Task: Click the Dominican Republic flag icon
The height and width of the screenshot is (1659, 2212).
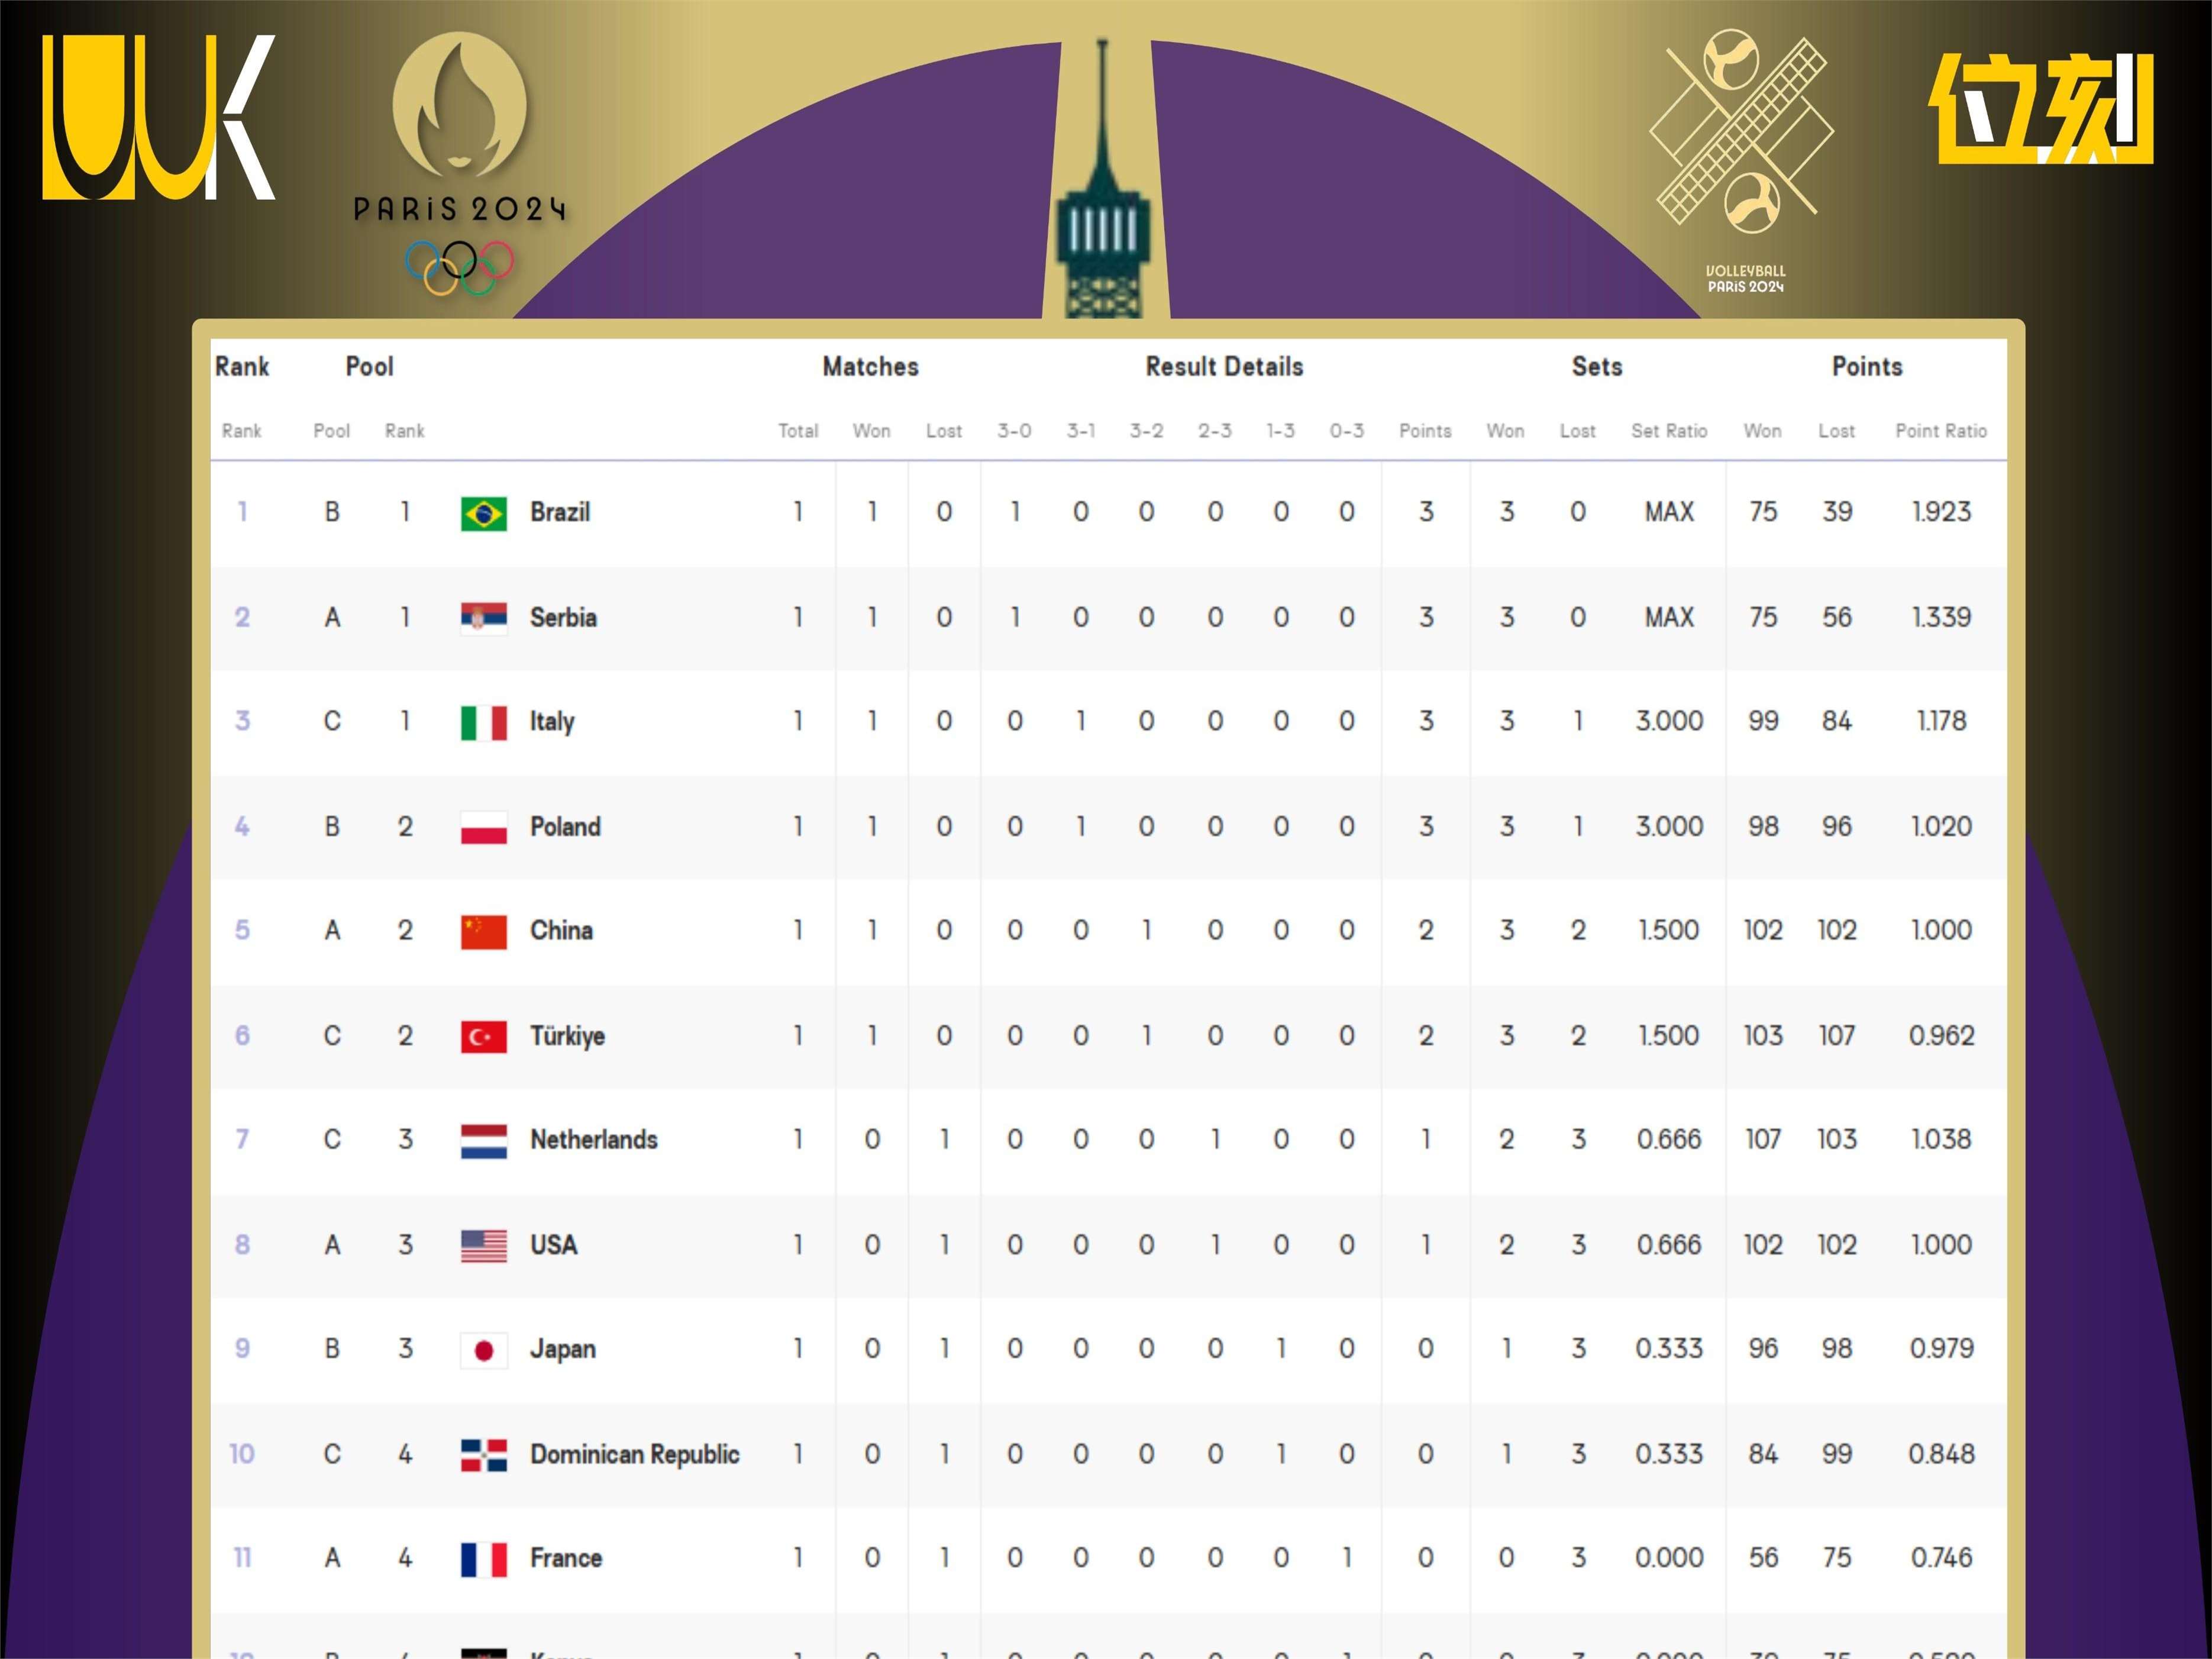Action: point(483,1454)
